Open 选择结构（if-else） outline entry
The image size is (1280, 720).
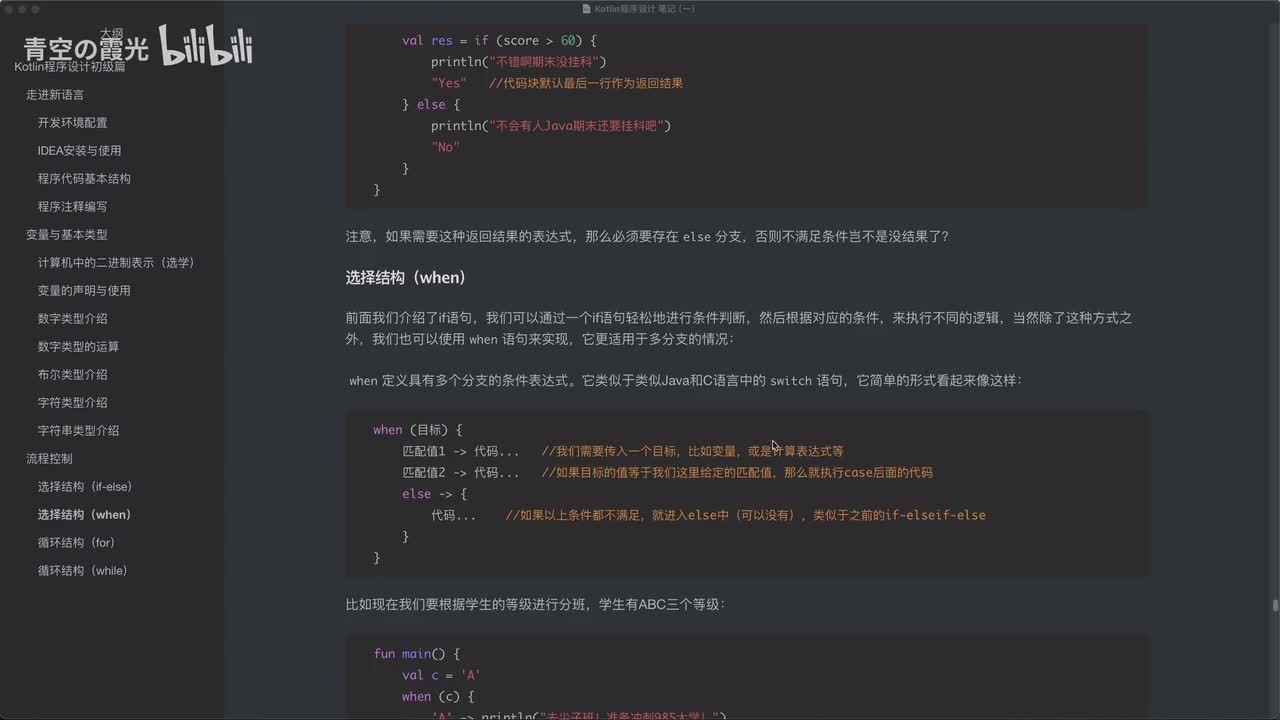85,487
